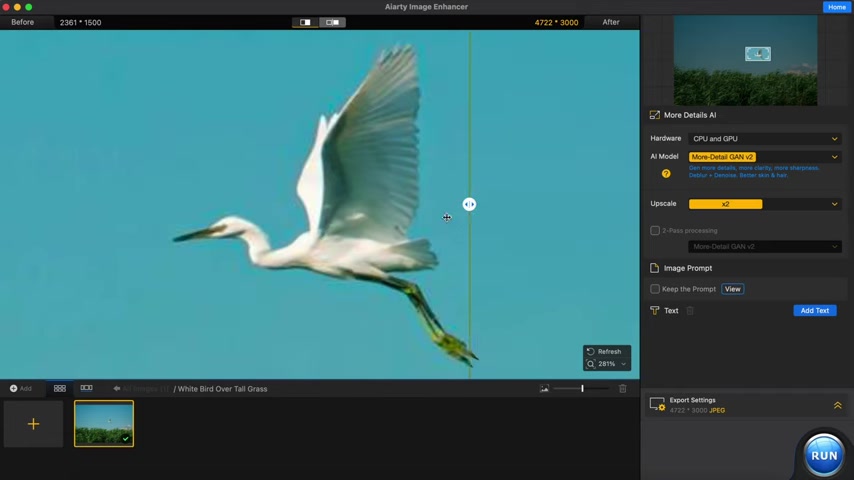Click the Refresh preview button
Image resolution: width=854 pixels, height=480 pixels.
pyautogui.click(x=605, y=351)
